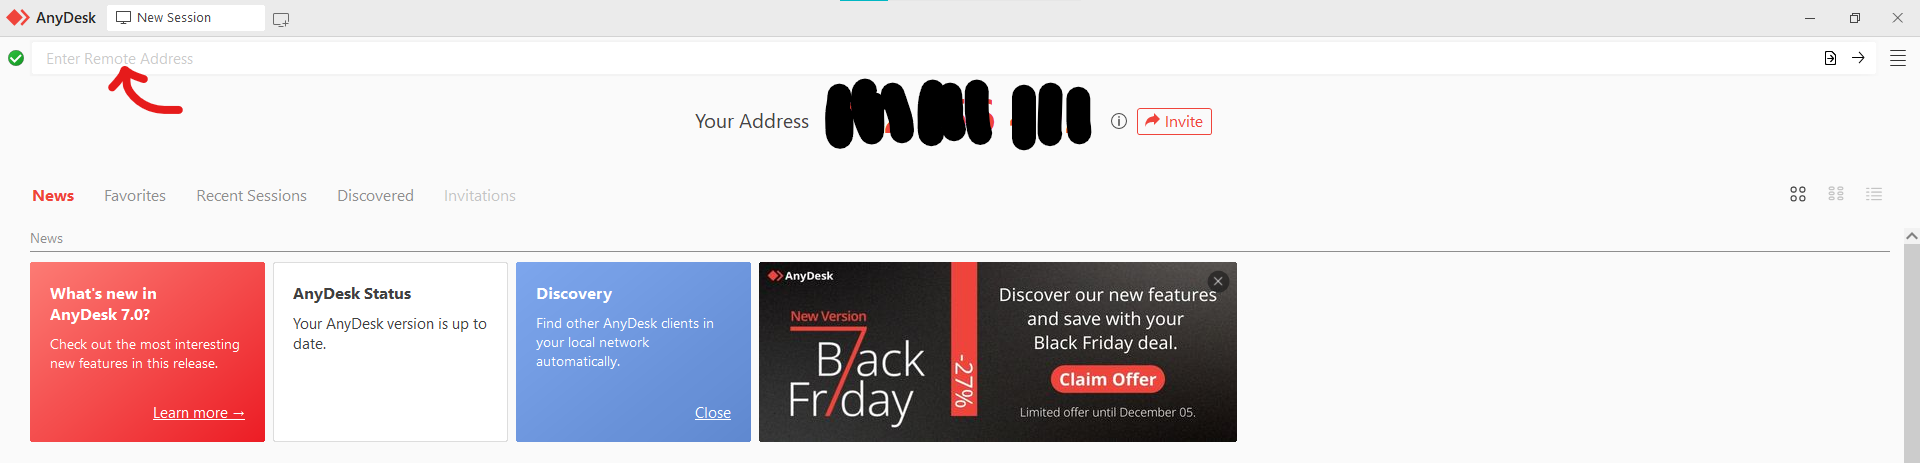Viewport: 1920px width, 463px height.
Task: Switch to list view layout
Action: click(x=1874, y=194)
